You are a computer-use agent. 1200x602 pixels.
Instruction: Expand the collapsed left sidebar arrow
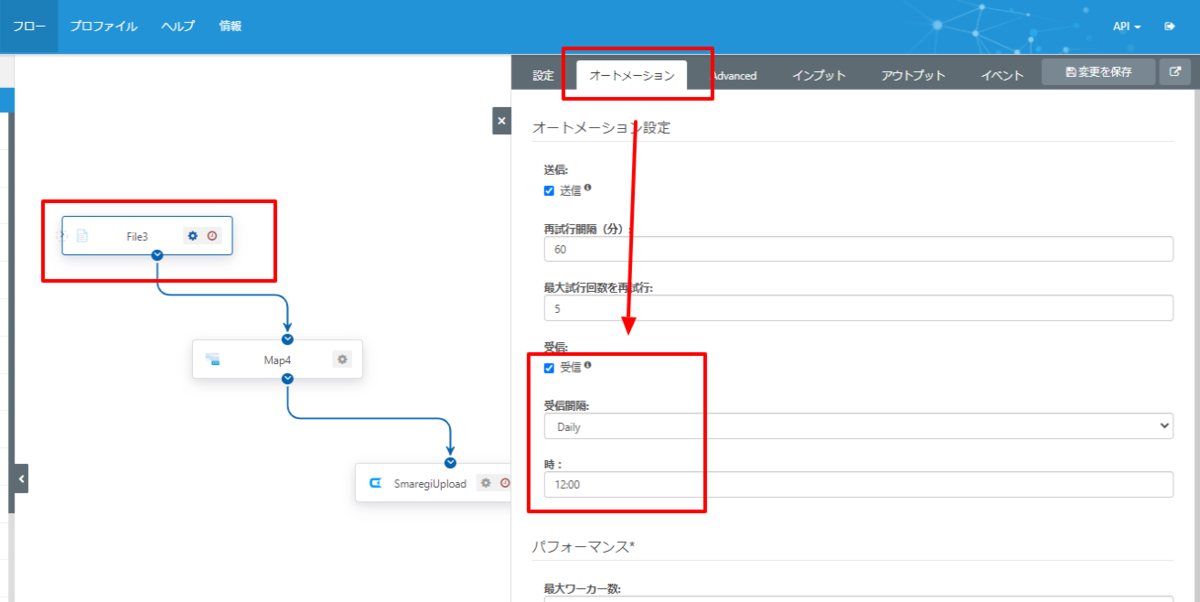[21, 478]
